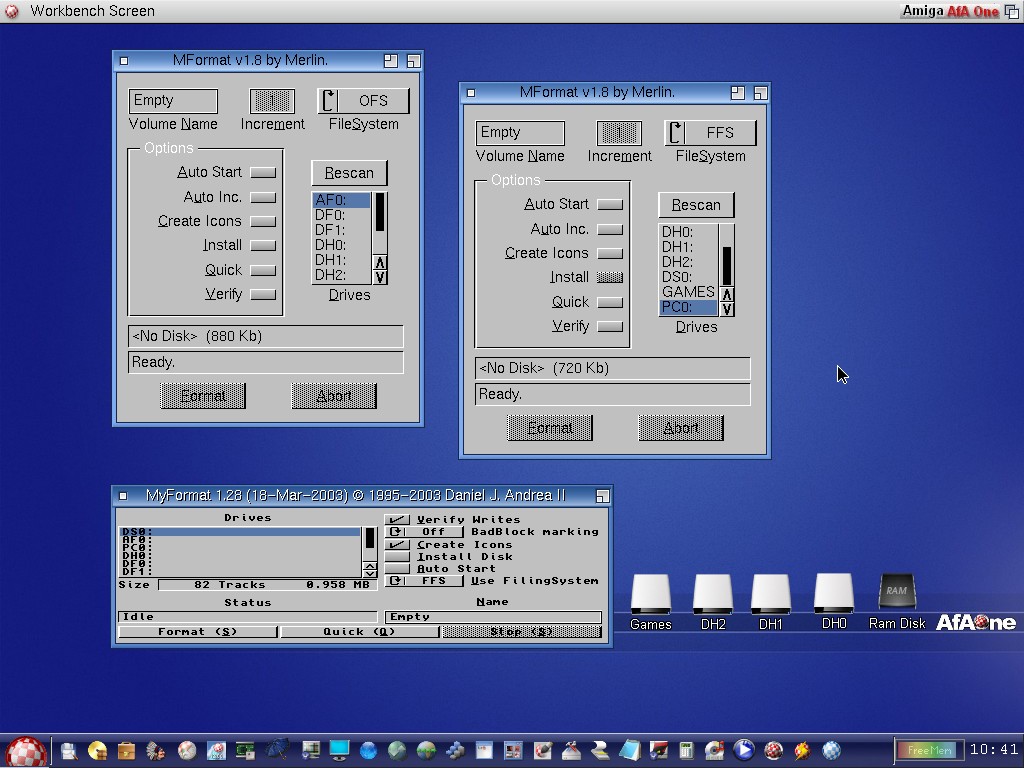Screen dimensions: 1024x768
Task: Enable Install Disk checkbox in MyFormat
Action: (x=397, y=556)
